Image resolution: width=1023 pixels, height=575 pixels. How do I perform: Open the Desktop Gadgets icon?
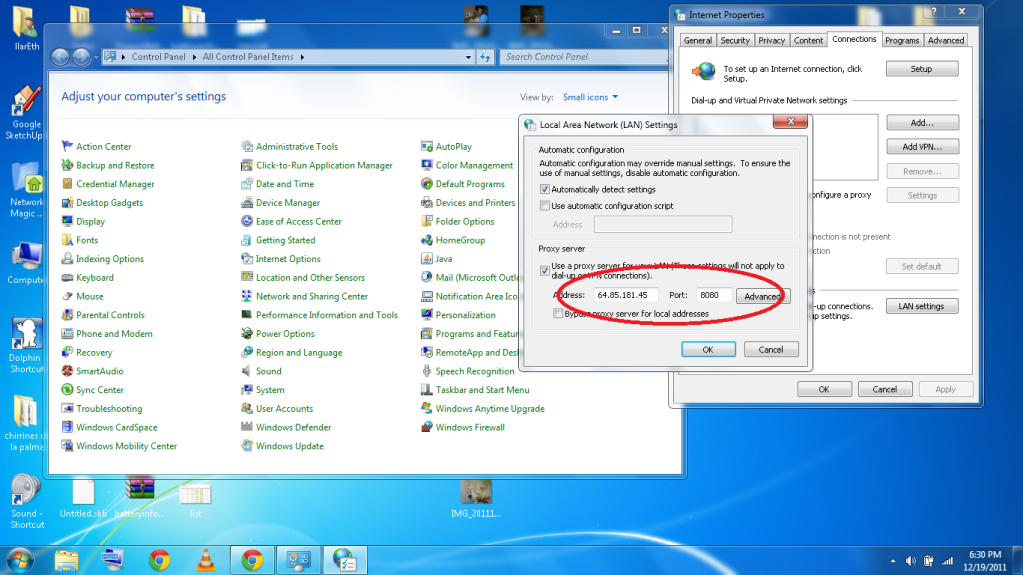(x=67, y=202)
